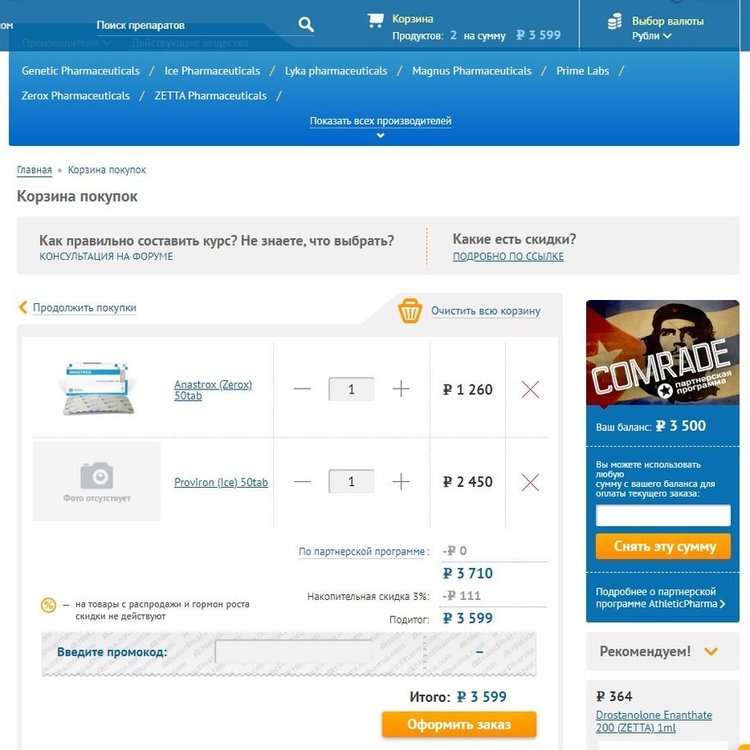Click the Anastrox product thumbnail
This screenshot has width=750, height=750.
[x=98, y=388]
